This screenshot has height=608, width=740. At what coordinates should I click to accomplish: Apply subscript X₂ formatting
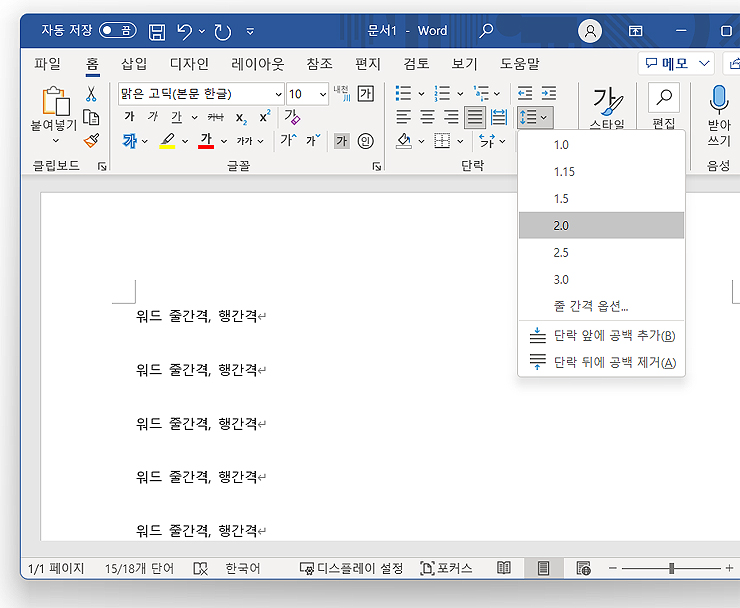[241, 118]
